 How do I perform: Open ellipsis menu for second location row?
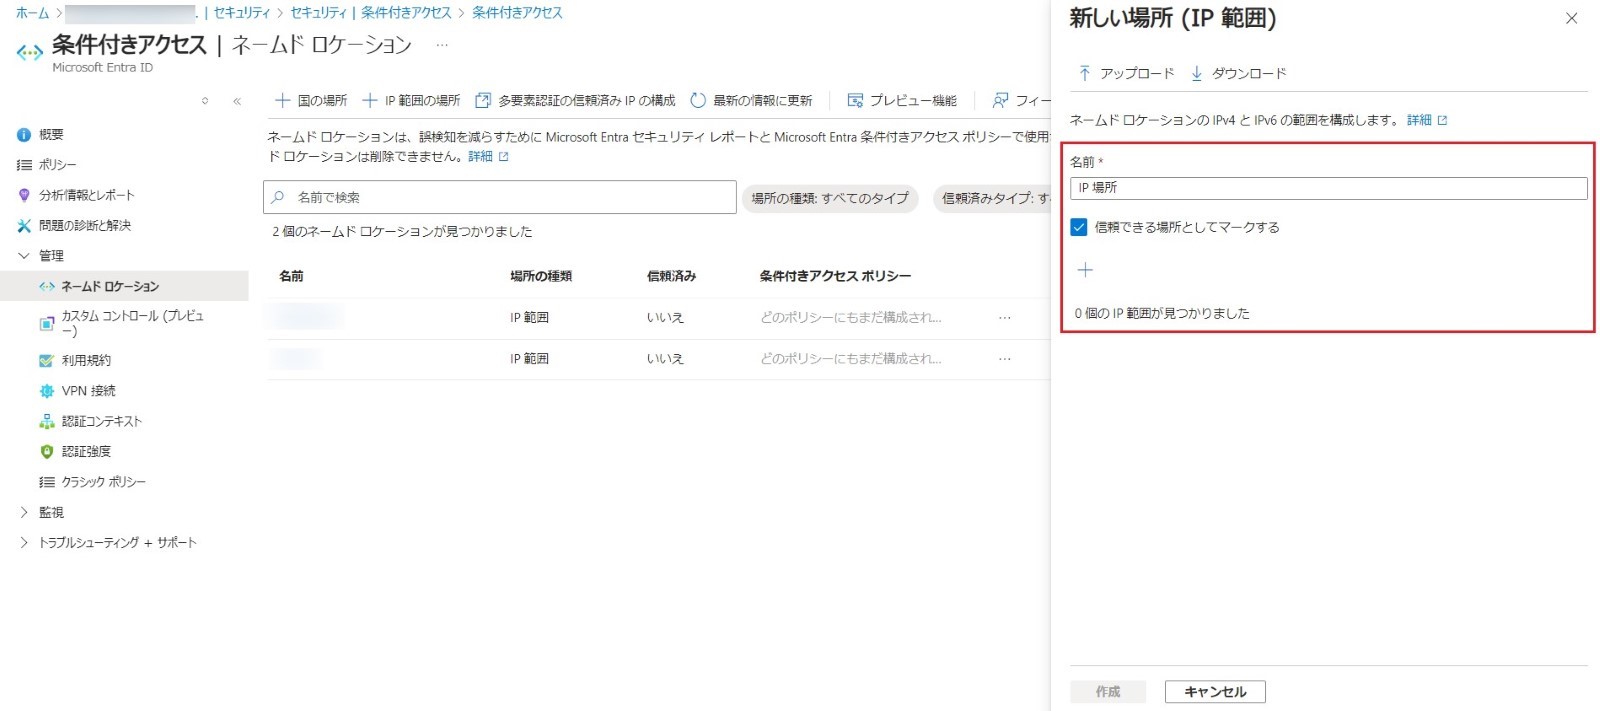click(x=1004, y=358)
